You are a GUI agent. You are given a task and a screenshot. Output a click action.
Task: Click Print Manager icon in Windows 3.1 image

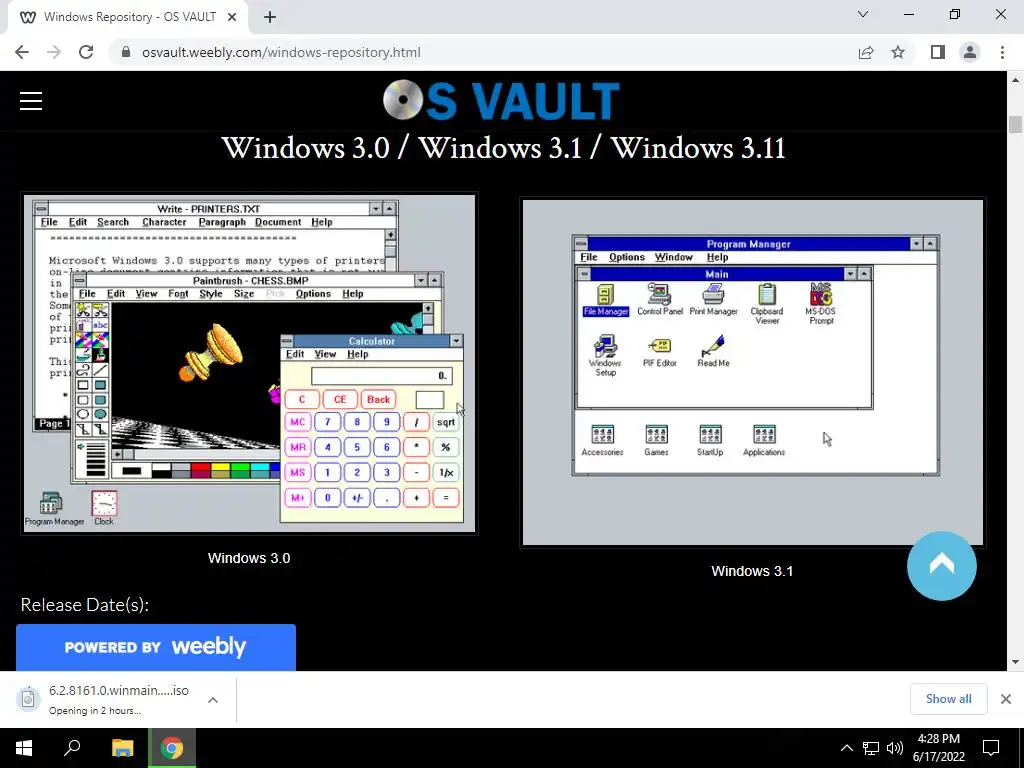tap(713, 300)
